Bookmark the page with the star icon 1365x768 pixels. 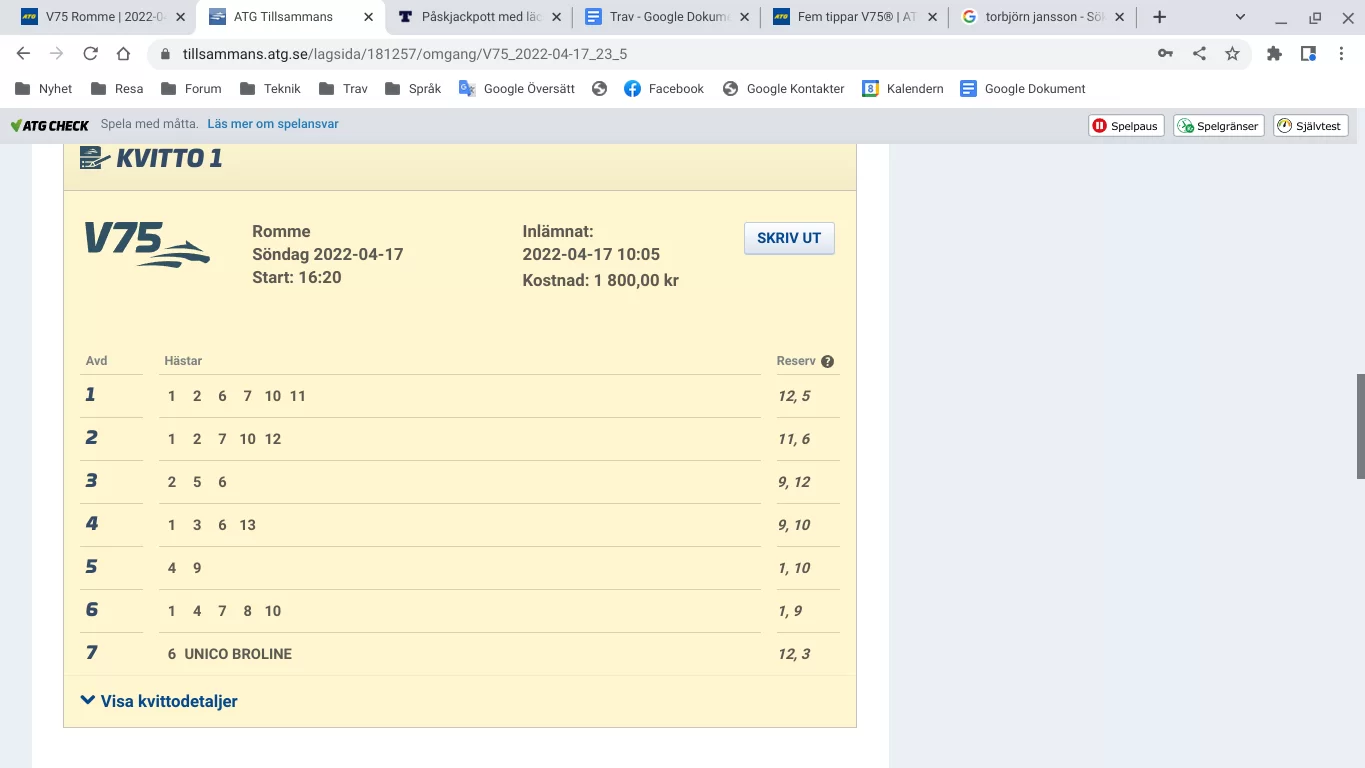(1233, 53)
